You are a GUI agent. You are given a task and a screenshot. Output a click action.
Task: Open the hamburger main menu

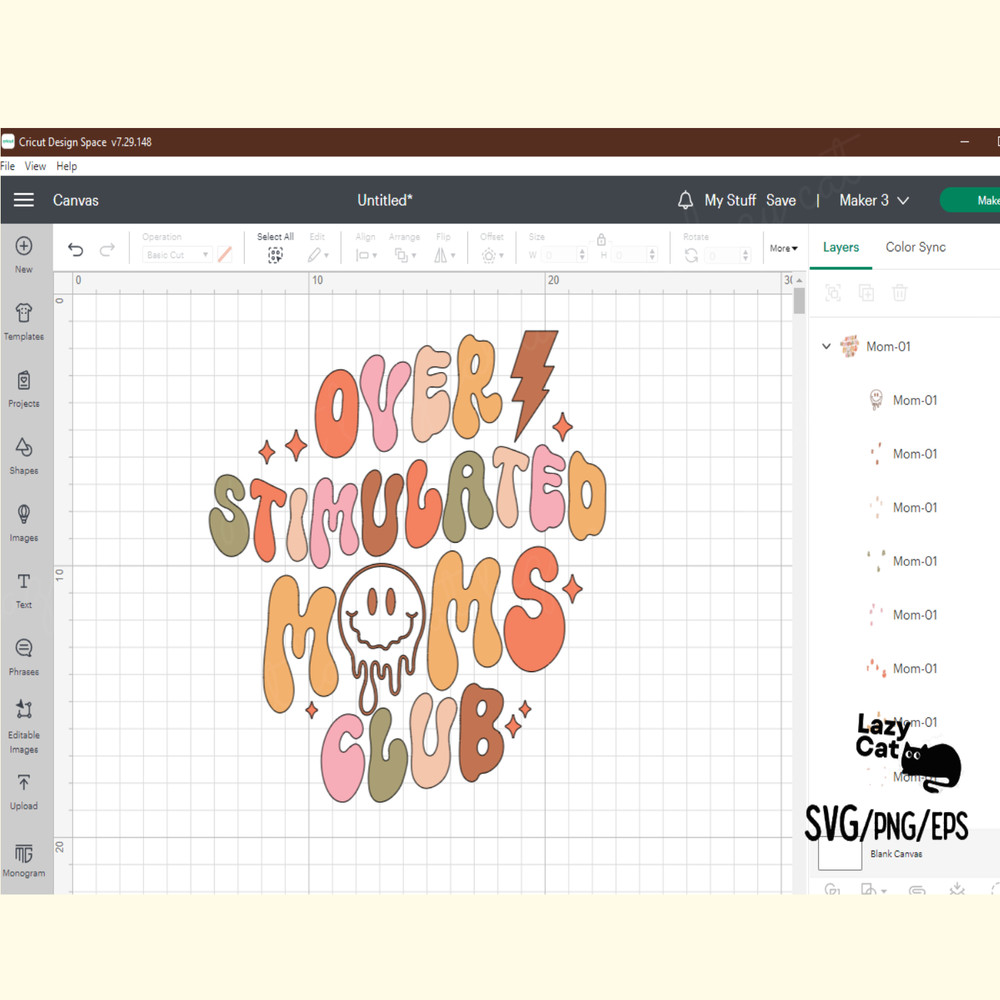tap(24, 200)
